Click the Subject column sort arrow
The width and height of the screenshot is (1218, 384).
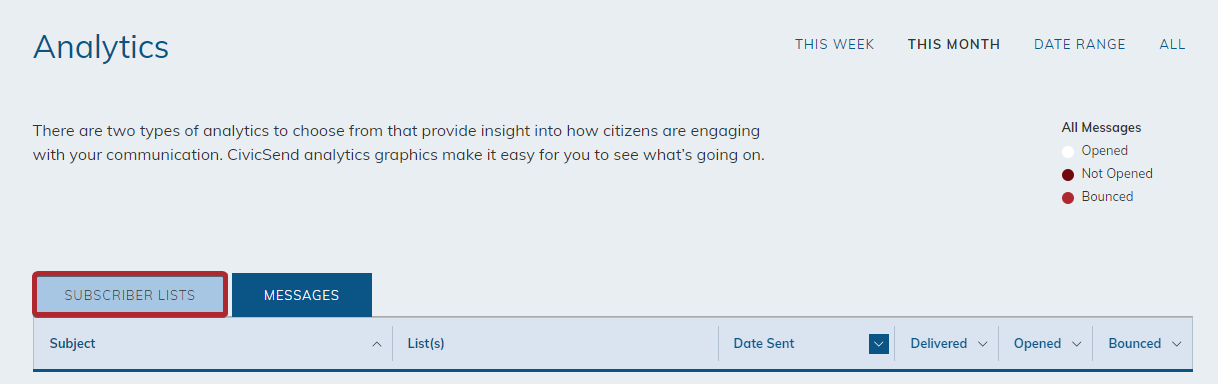377,344
